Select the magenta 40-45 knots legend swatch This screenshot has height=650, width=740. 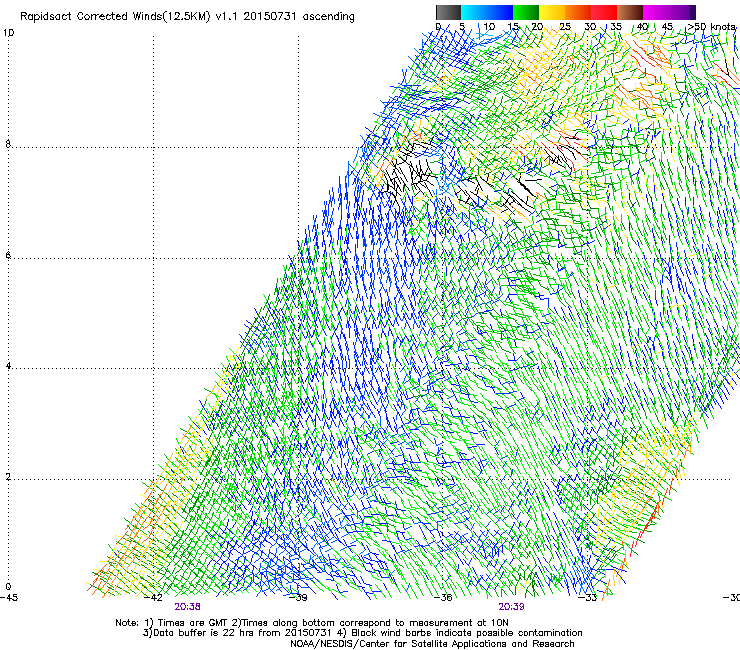pyautogui.click(x=656, y=12)
